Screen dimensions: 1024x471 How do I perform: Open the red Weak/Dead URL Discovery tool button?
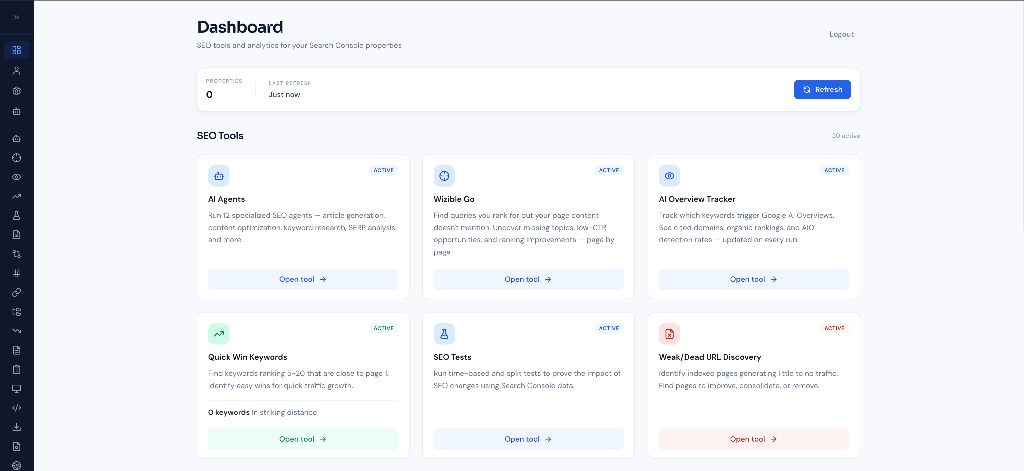(754, 439)
